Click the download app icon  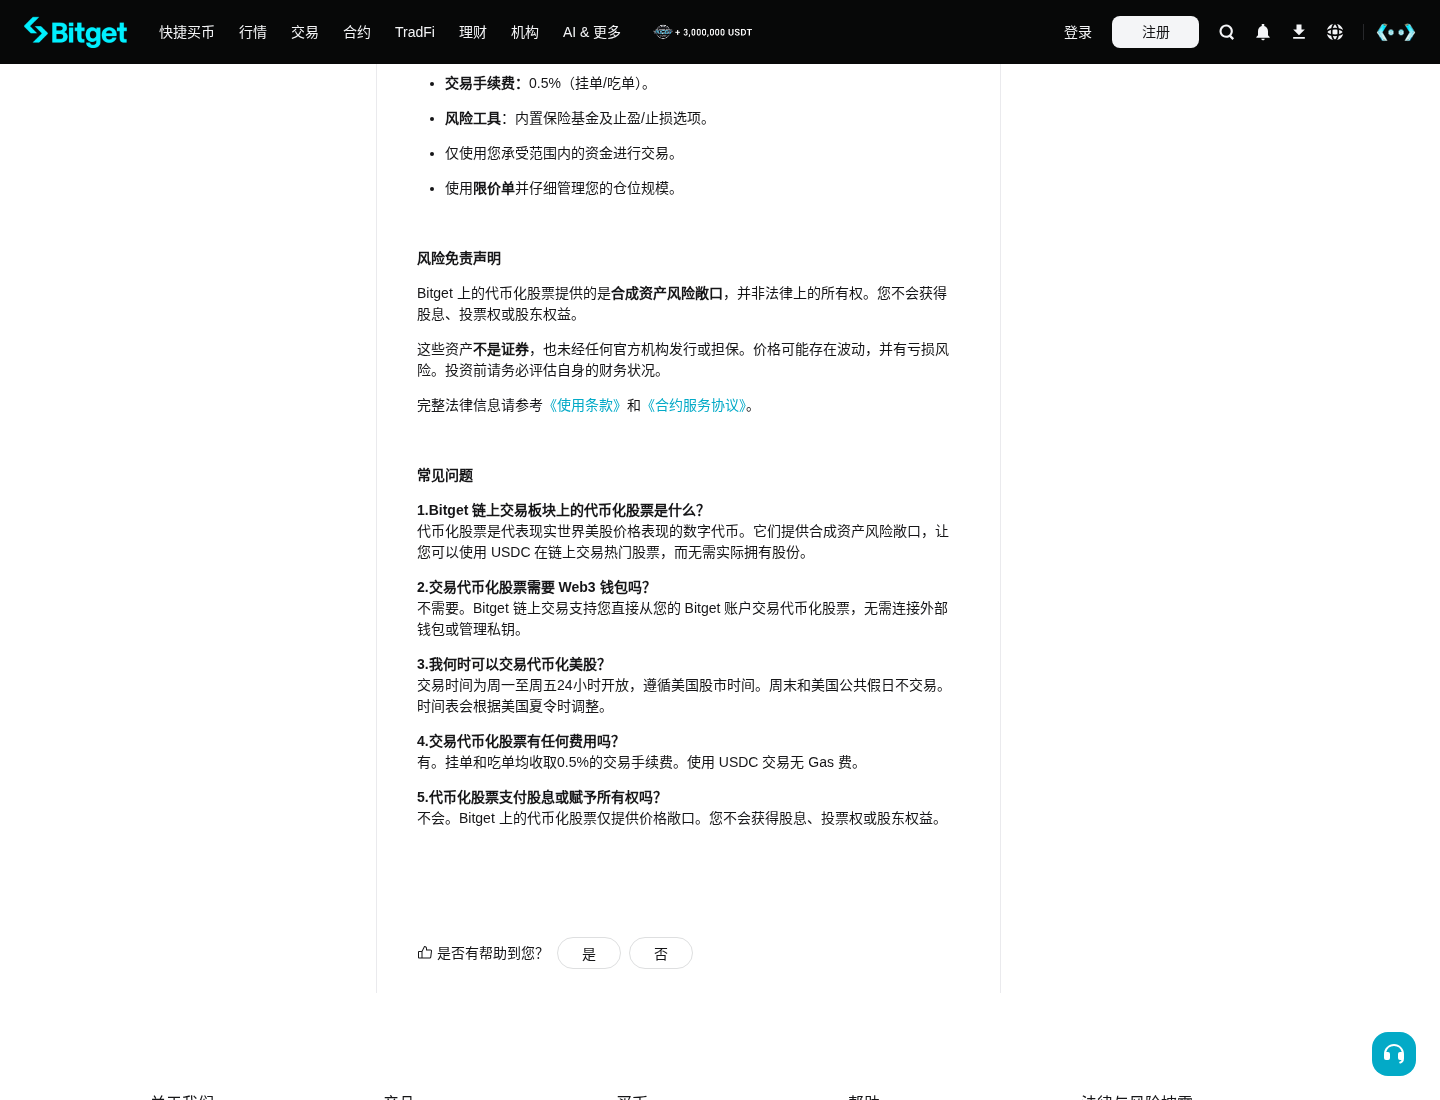click(1299, 32)
